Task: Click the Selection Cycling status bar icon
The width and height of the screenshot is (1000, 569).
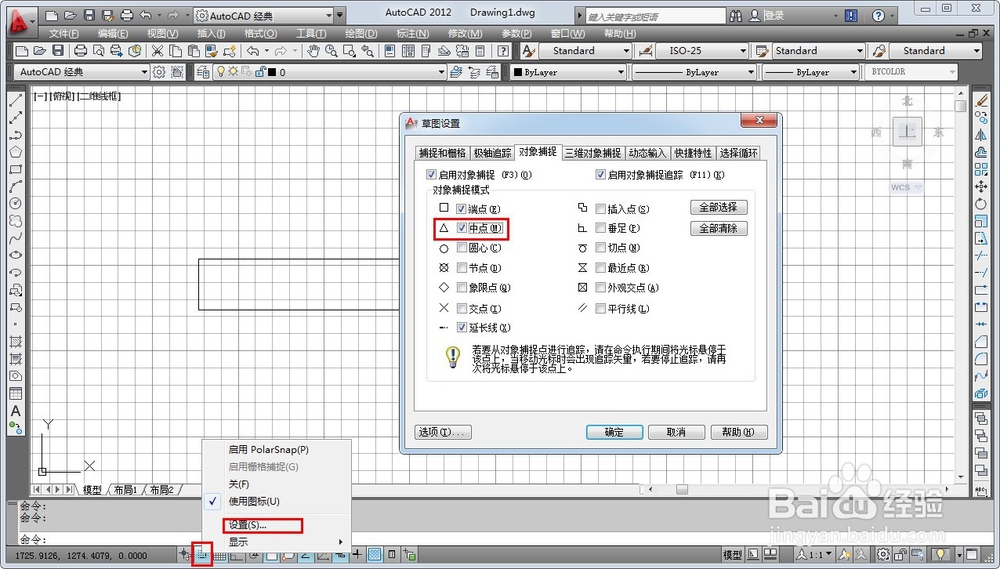Action: point(409,556)
